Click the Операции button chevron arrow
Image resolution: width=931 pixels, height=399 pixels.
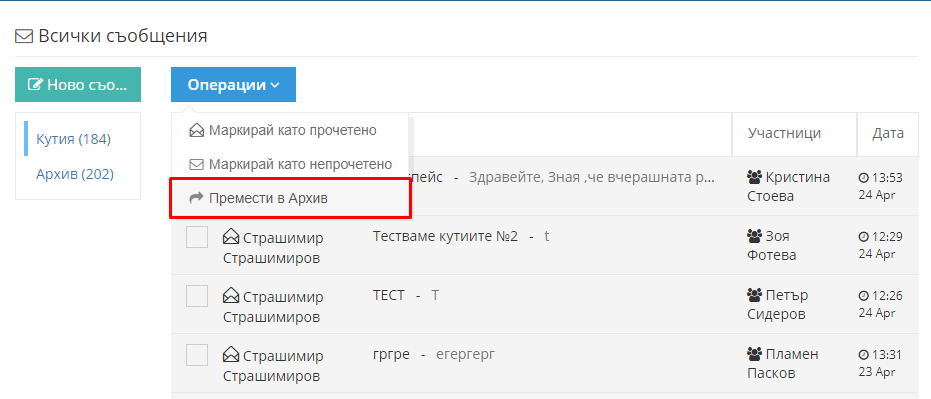(x=275, y=86)
